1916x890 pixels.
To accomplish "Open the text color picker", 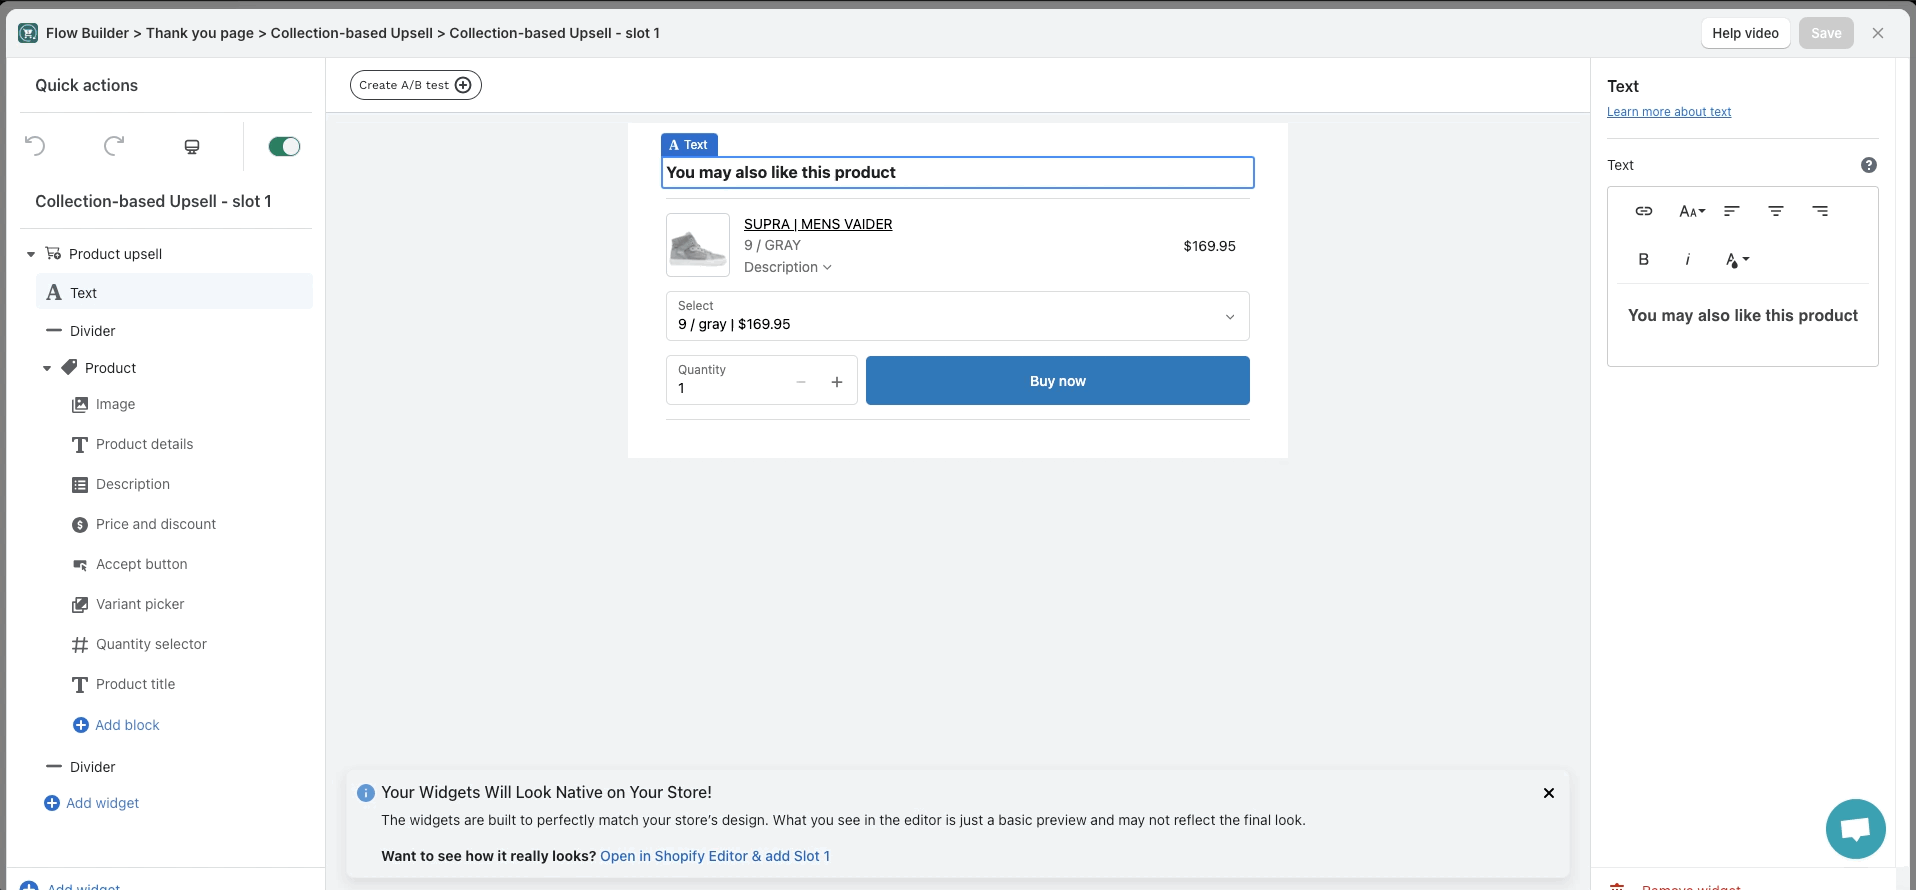I will pos(1737,260).
